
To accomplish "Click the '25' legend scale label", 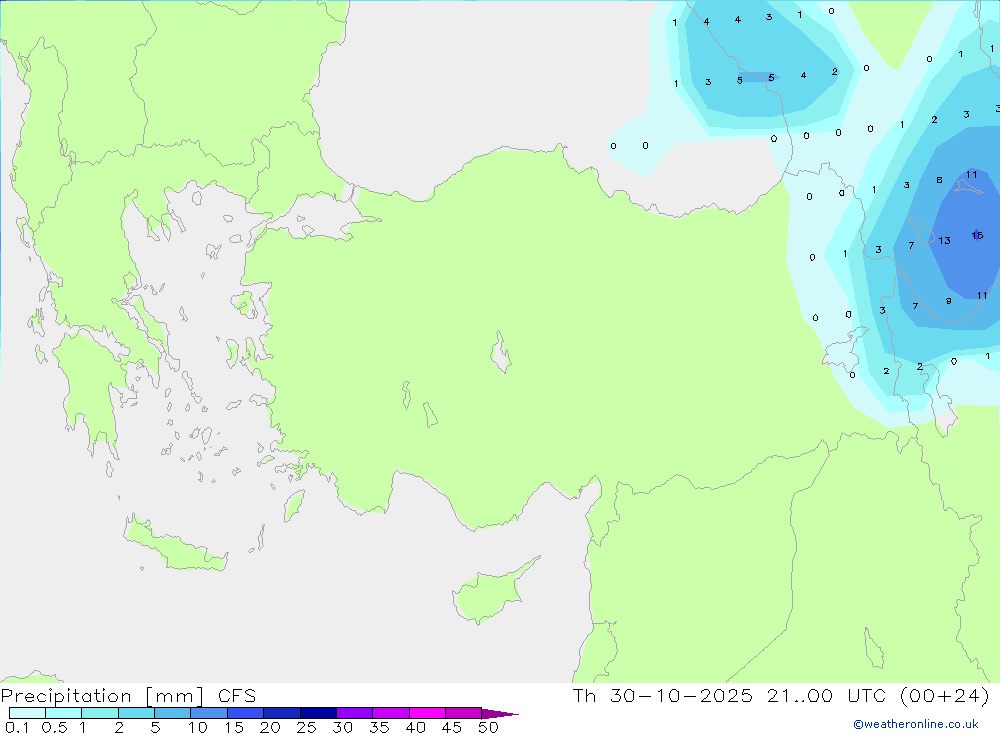I will (x=306, y=727).
